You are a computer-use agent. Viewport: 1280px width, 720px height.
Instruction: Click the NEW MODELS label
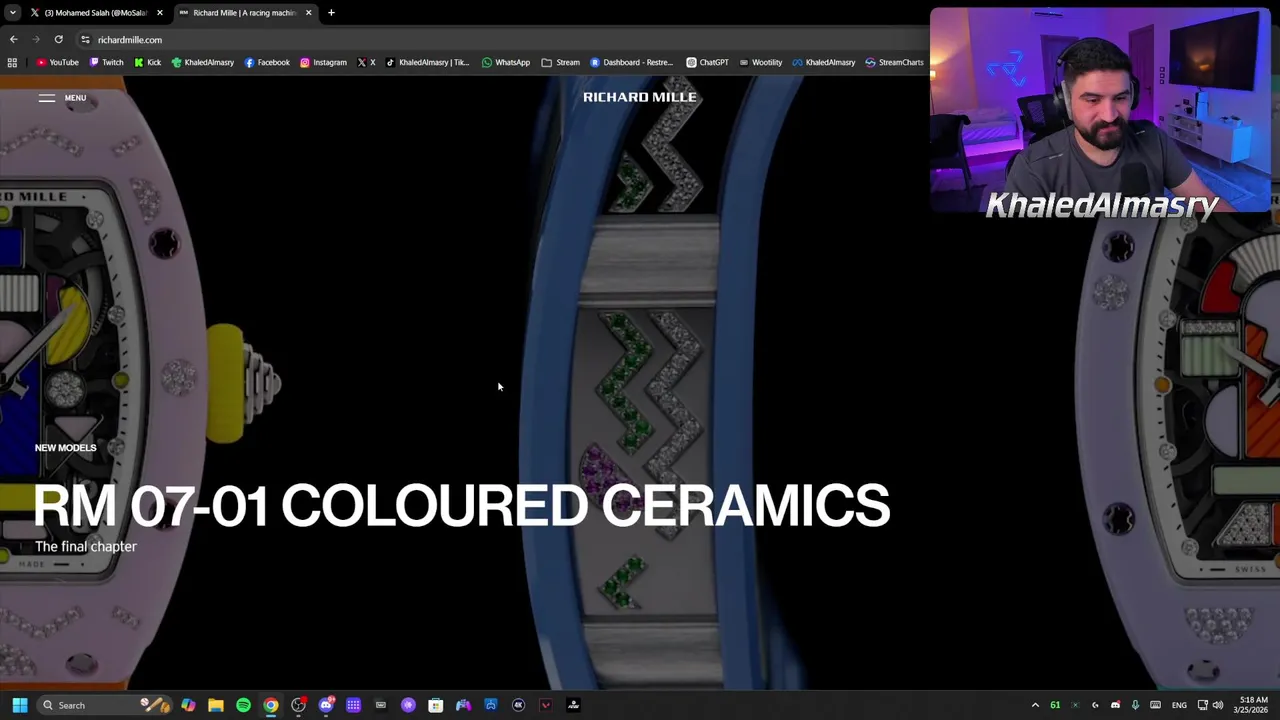pyautogui.click(x=65, y=448)
